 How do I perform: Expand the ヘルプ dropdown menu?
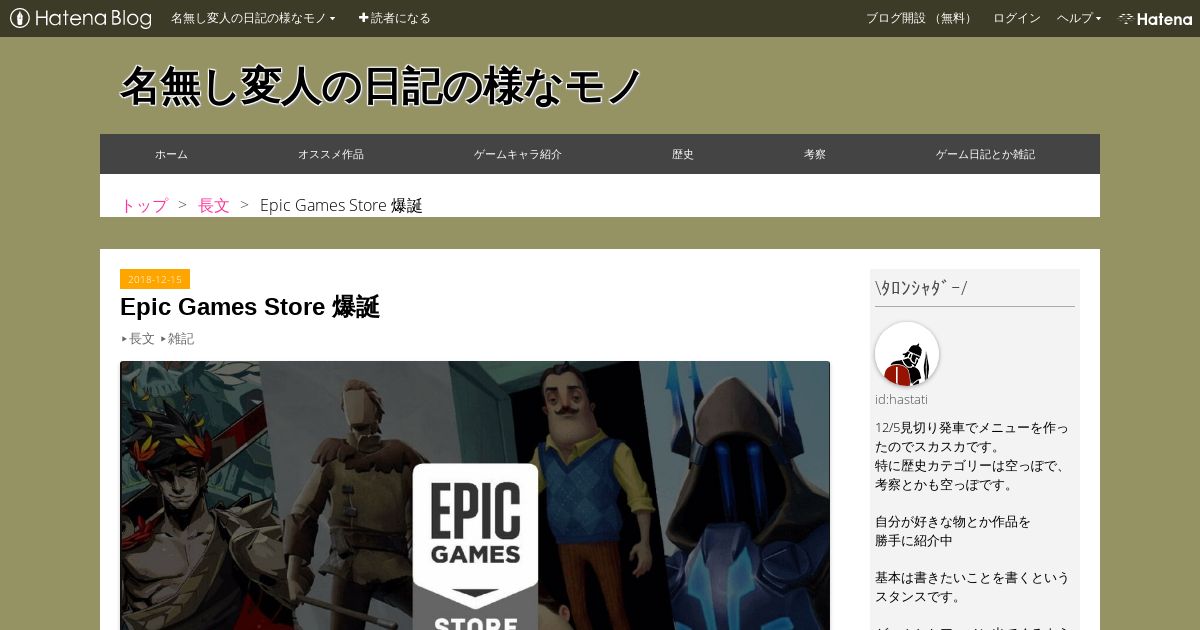point(1079,18)
